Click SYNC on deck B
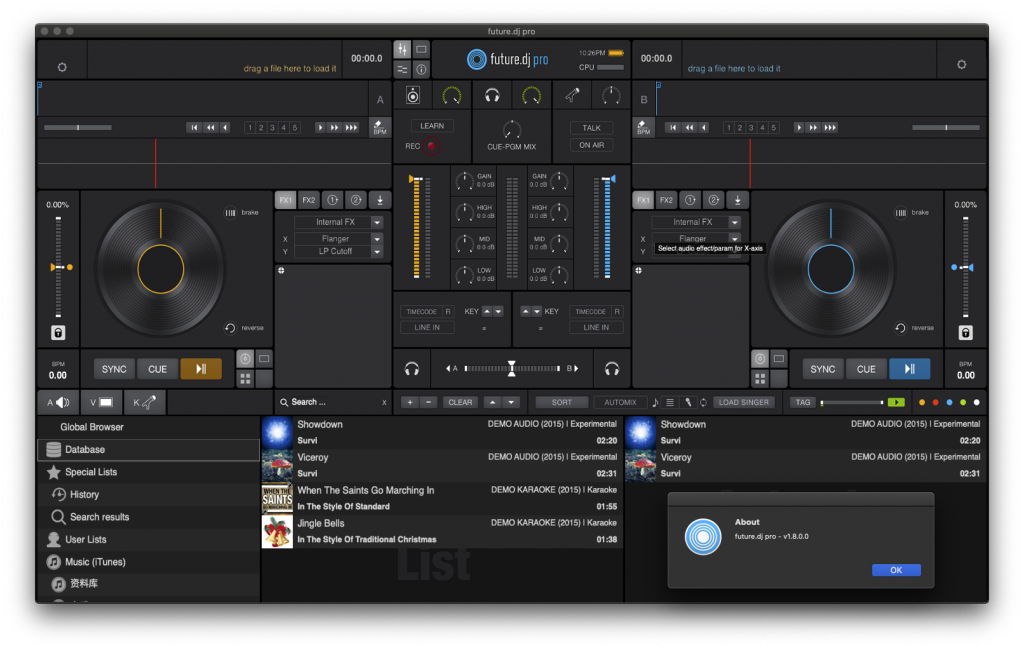Image resolution: width=1024 pixels, height=650 pixels. pyautogui.click(x=822, y=369)
